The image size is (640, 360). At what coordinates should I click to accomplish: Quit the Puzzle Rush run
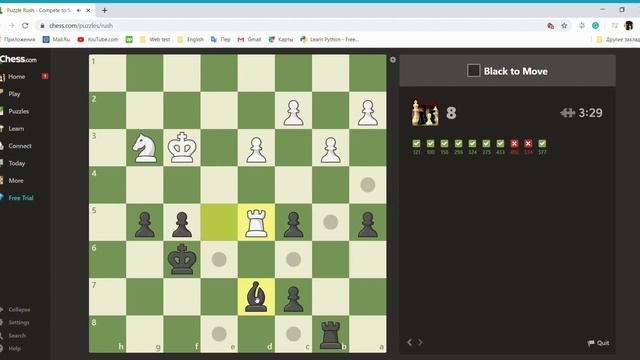point(598,343)
